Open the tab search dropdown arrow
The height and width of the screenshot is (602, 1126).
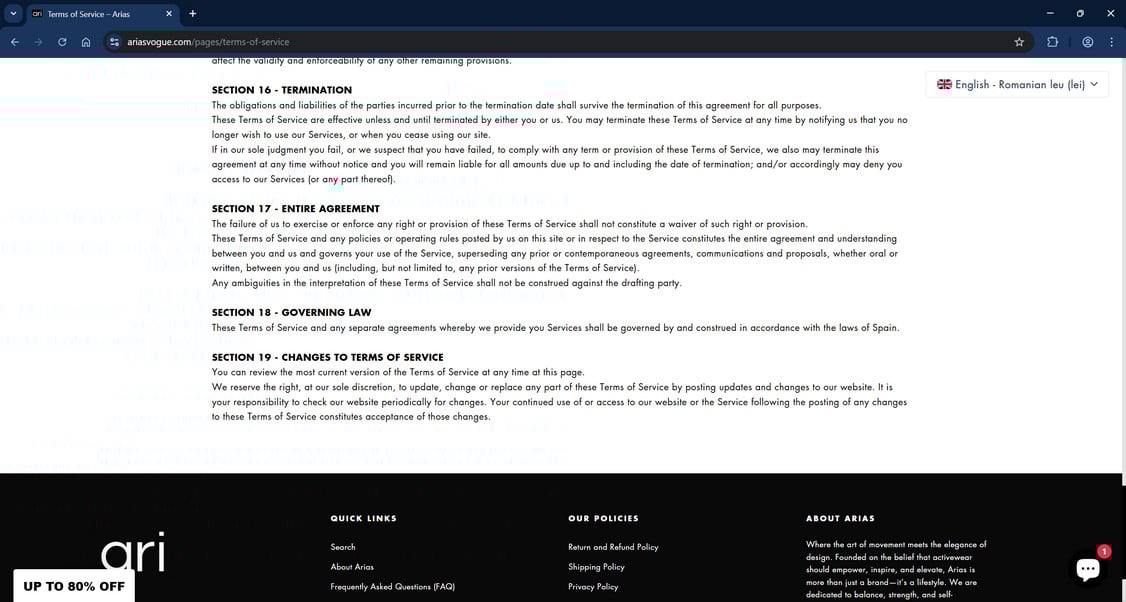pos(13,14)
